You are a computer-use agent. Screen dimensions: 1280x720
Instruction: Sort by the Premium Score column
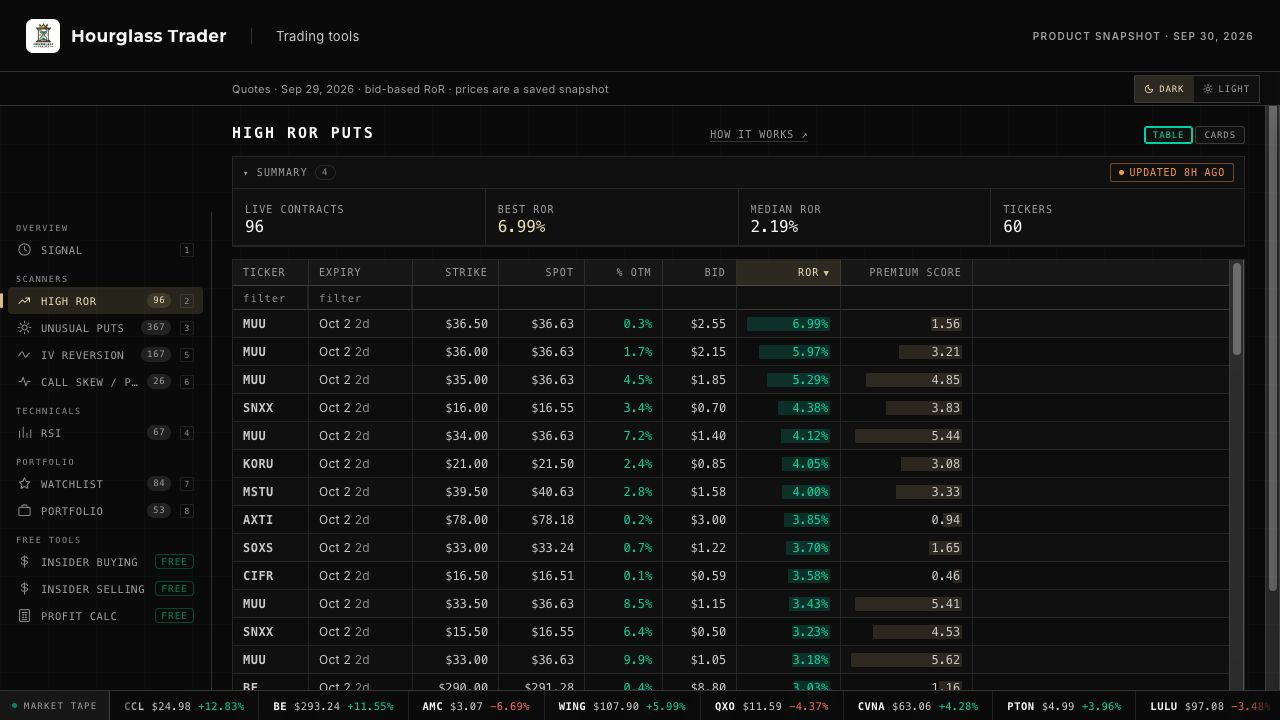click(x=906, y=272)
